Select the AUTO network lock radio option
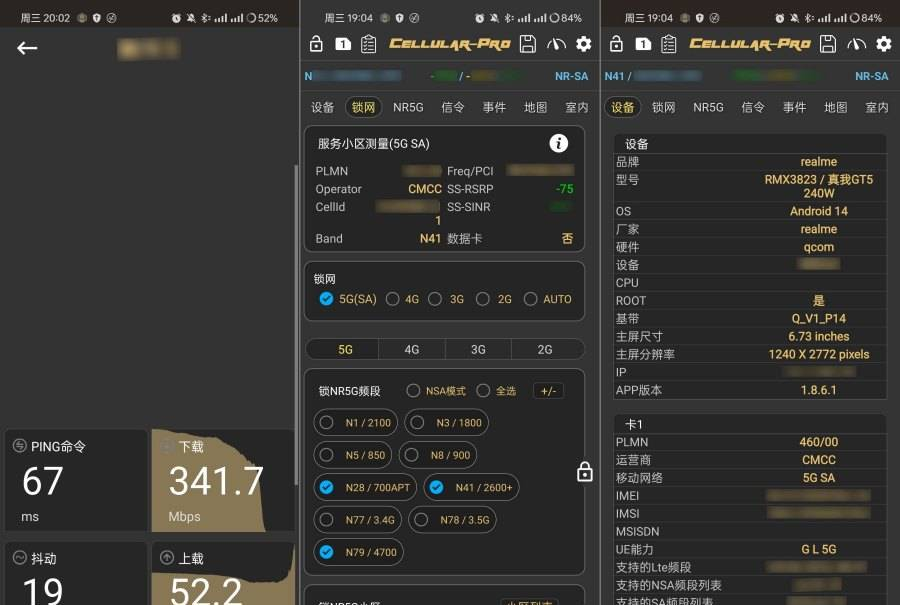This screenshot has height=605, width=900. tap(530, 299)
